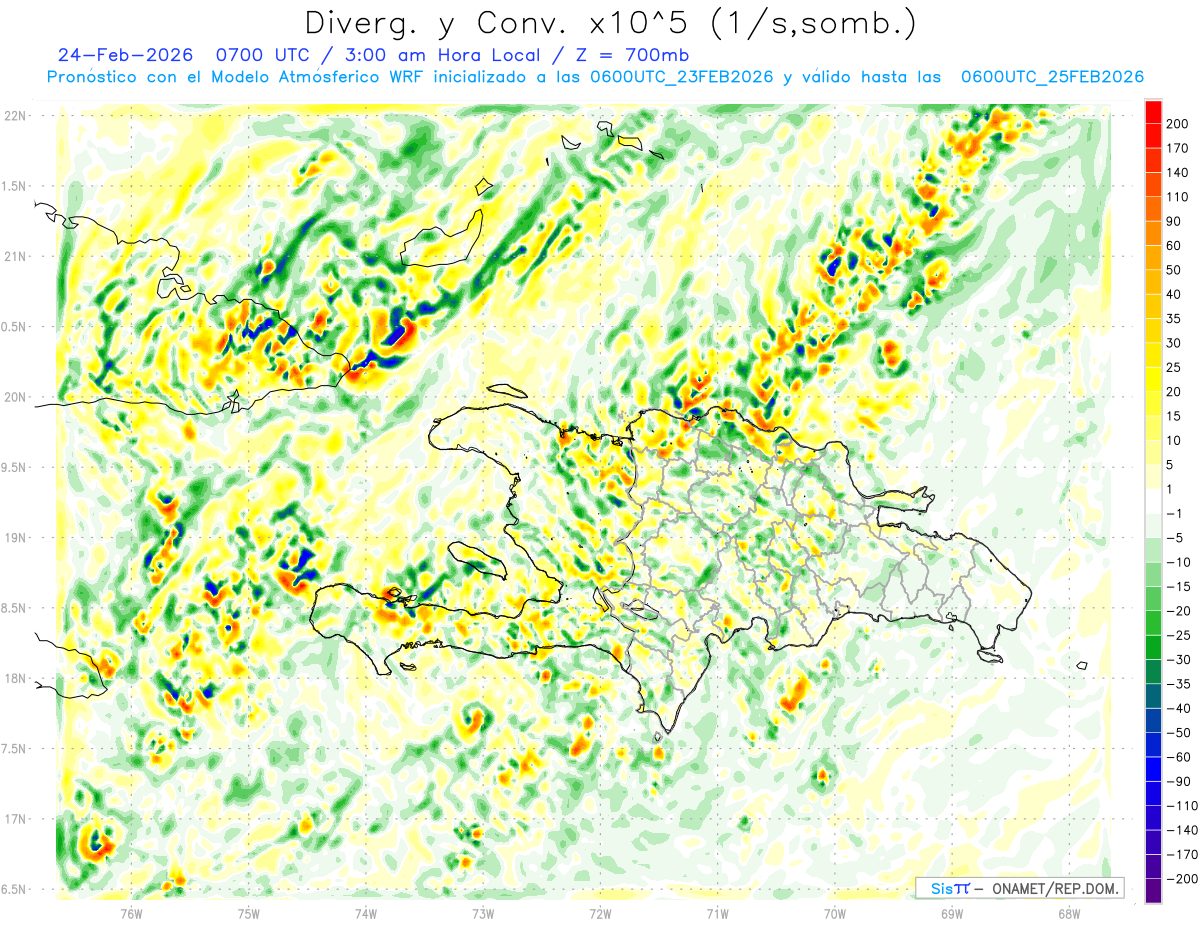Click the '60' positive color scale value
This screenshot has height=927, width=1200.
1175,246
